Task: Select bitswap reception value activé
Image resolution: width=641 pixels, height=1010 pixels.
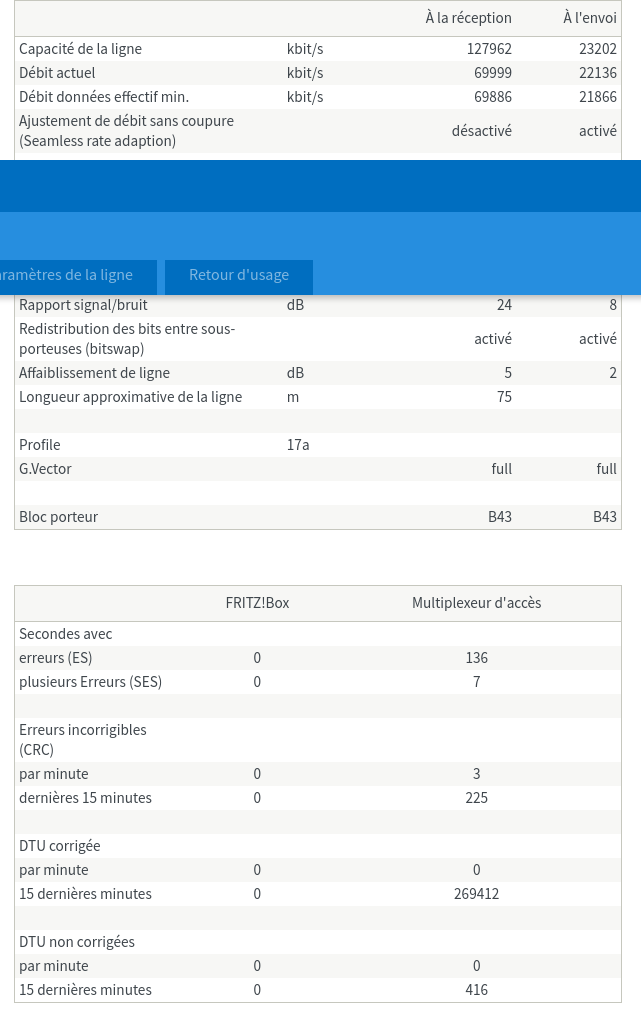Action: [493, 339]
